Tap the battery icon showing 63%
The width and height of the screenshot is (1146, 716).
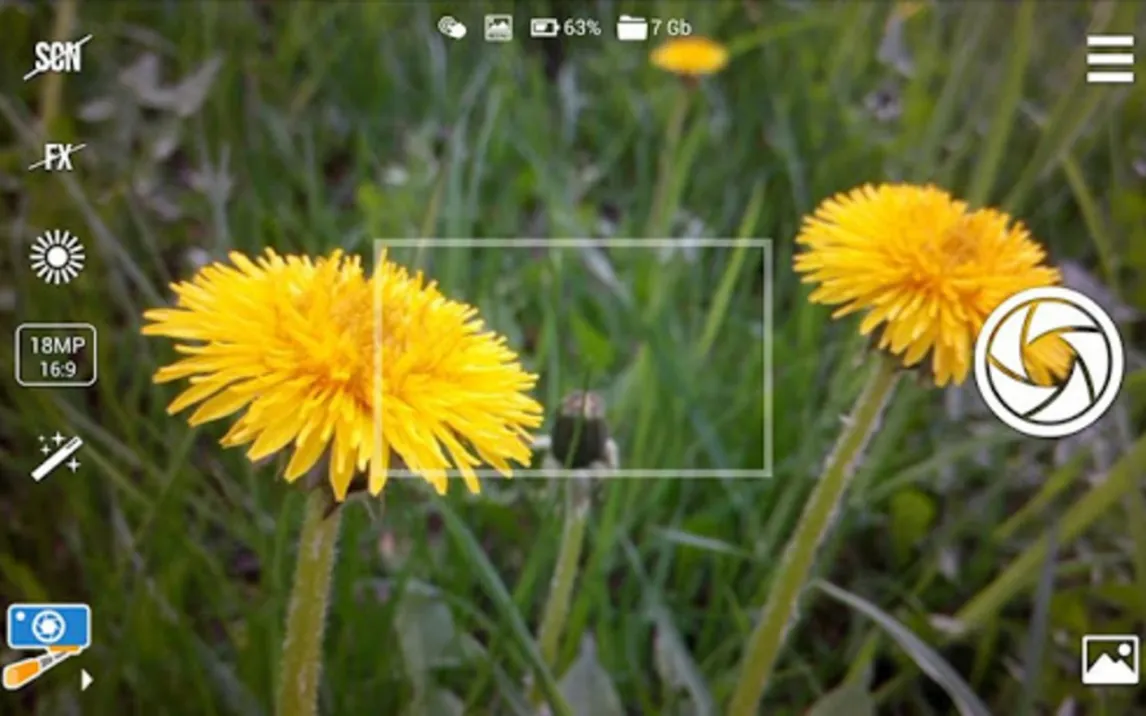545,28
